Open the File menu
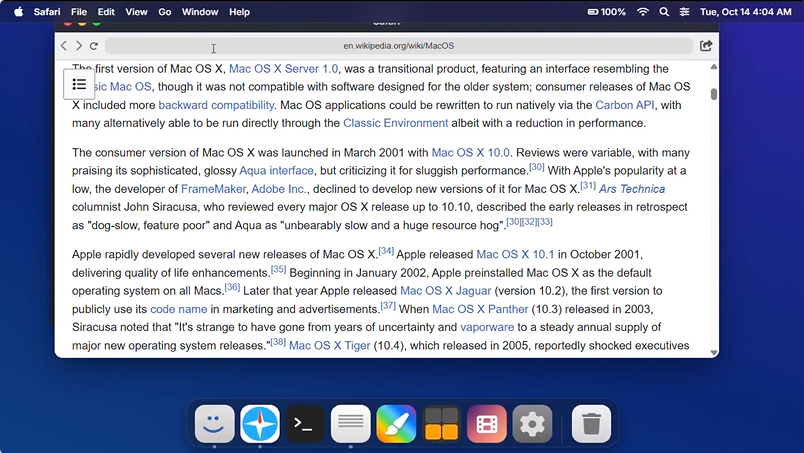The image size is (804, 453). [79, 12]
